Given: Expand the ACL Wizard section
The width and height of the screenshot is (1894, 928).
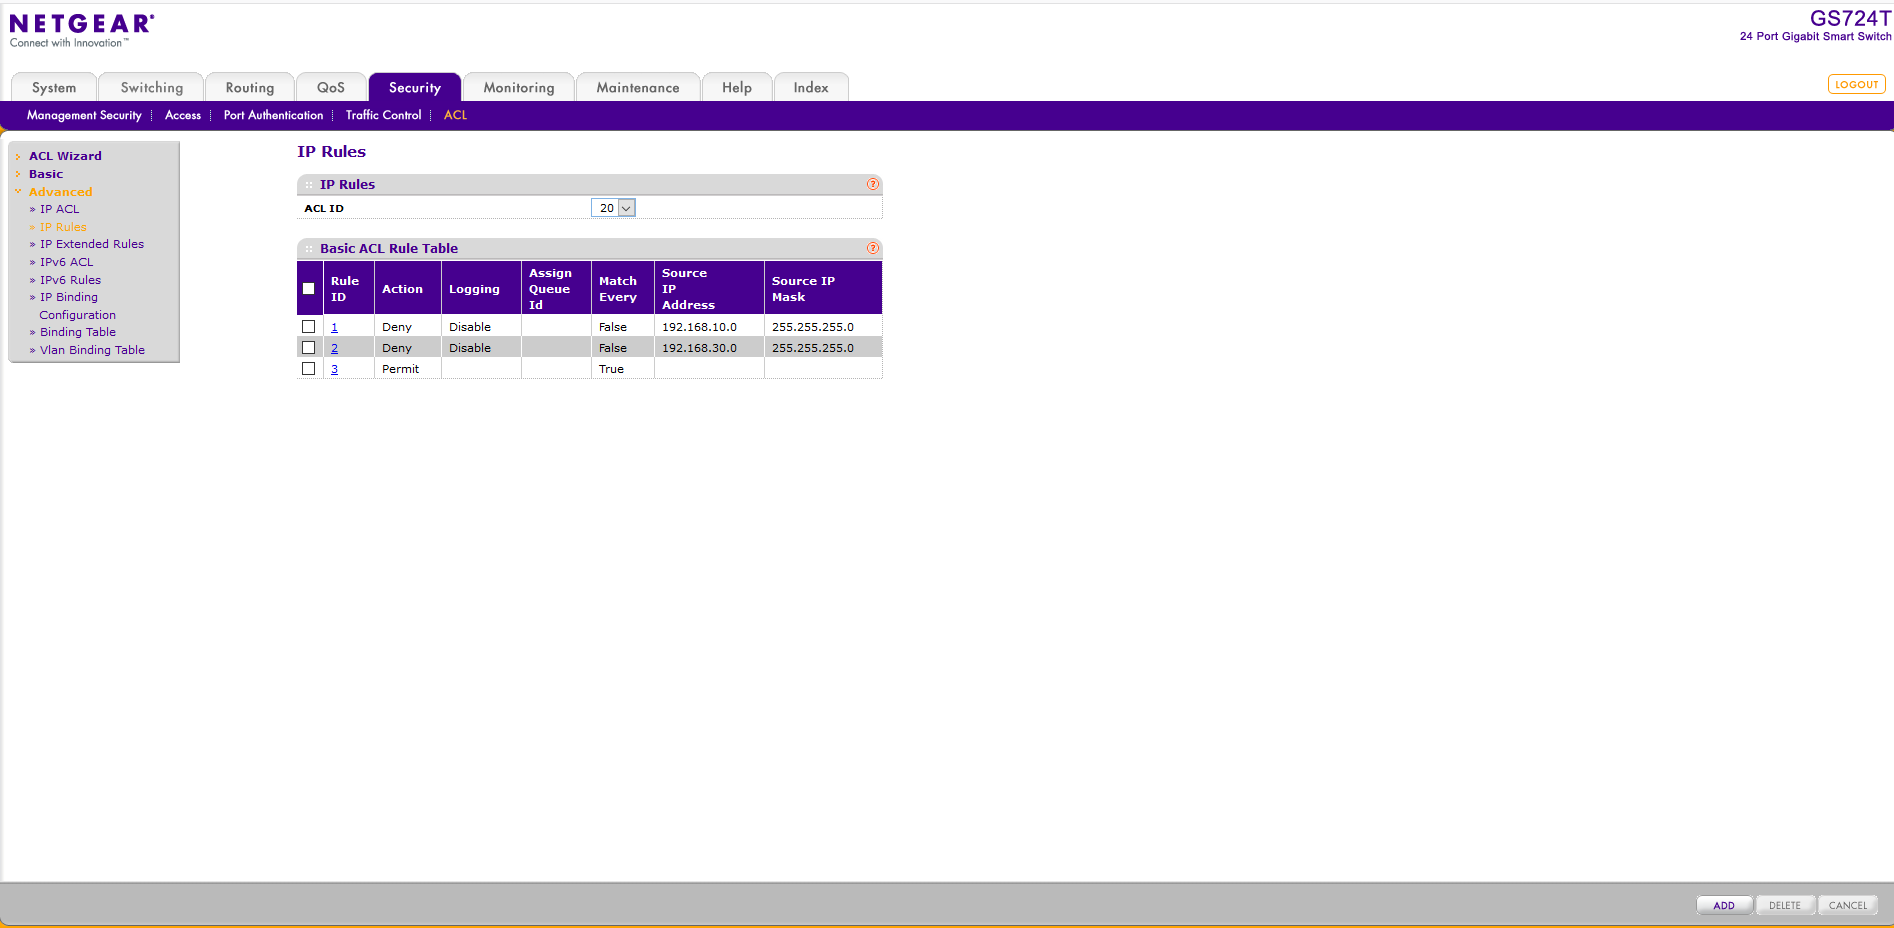Looking at the screenshot, I should click(x=65, y=156).
